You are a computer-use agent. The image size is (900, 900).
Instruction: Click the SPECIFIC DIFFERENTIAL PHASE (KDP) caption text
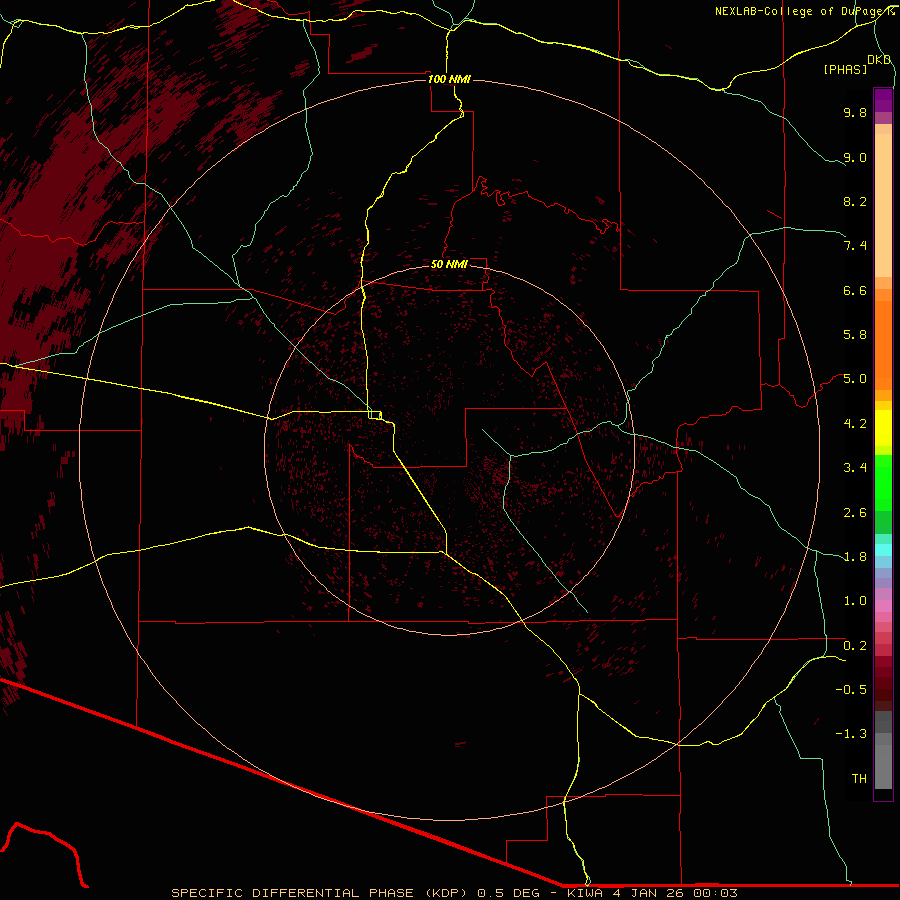tap(320, 893)
